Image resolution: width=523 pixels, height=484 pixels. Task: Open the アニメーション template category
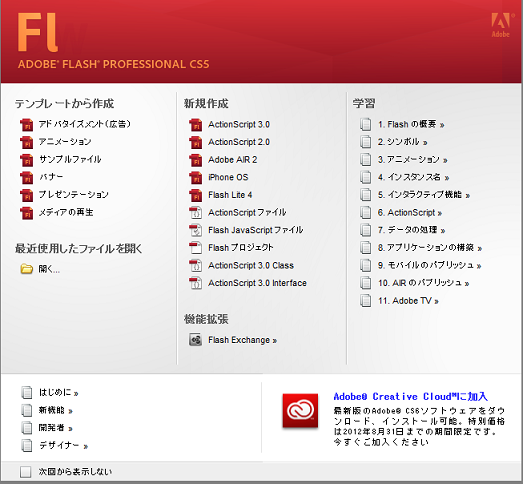(65, 142)
